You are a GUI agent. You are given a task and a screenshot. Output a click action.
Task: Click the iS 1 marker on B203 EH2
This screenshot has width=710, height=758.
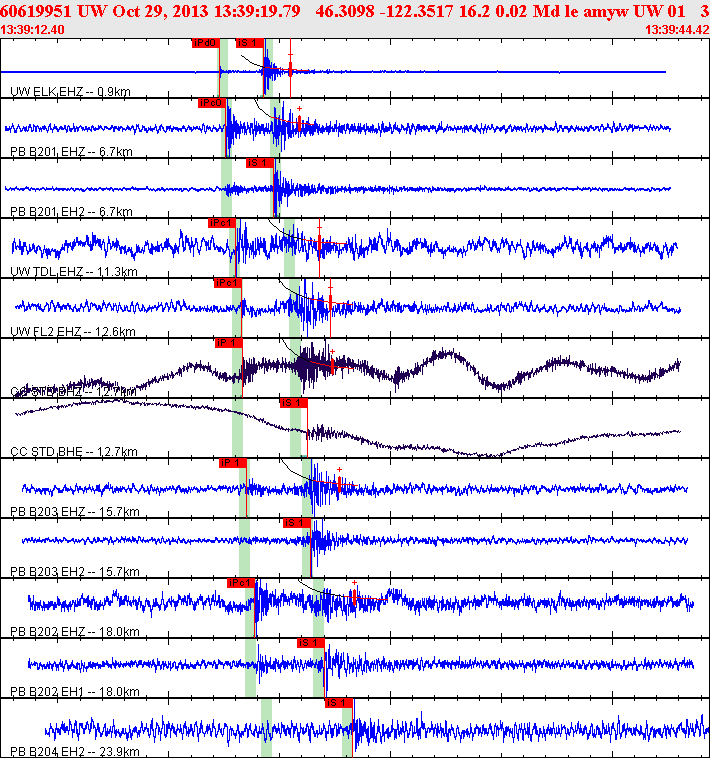297,523
